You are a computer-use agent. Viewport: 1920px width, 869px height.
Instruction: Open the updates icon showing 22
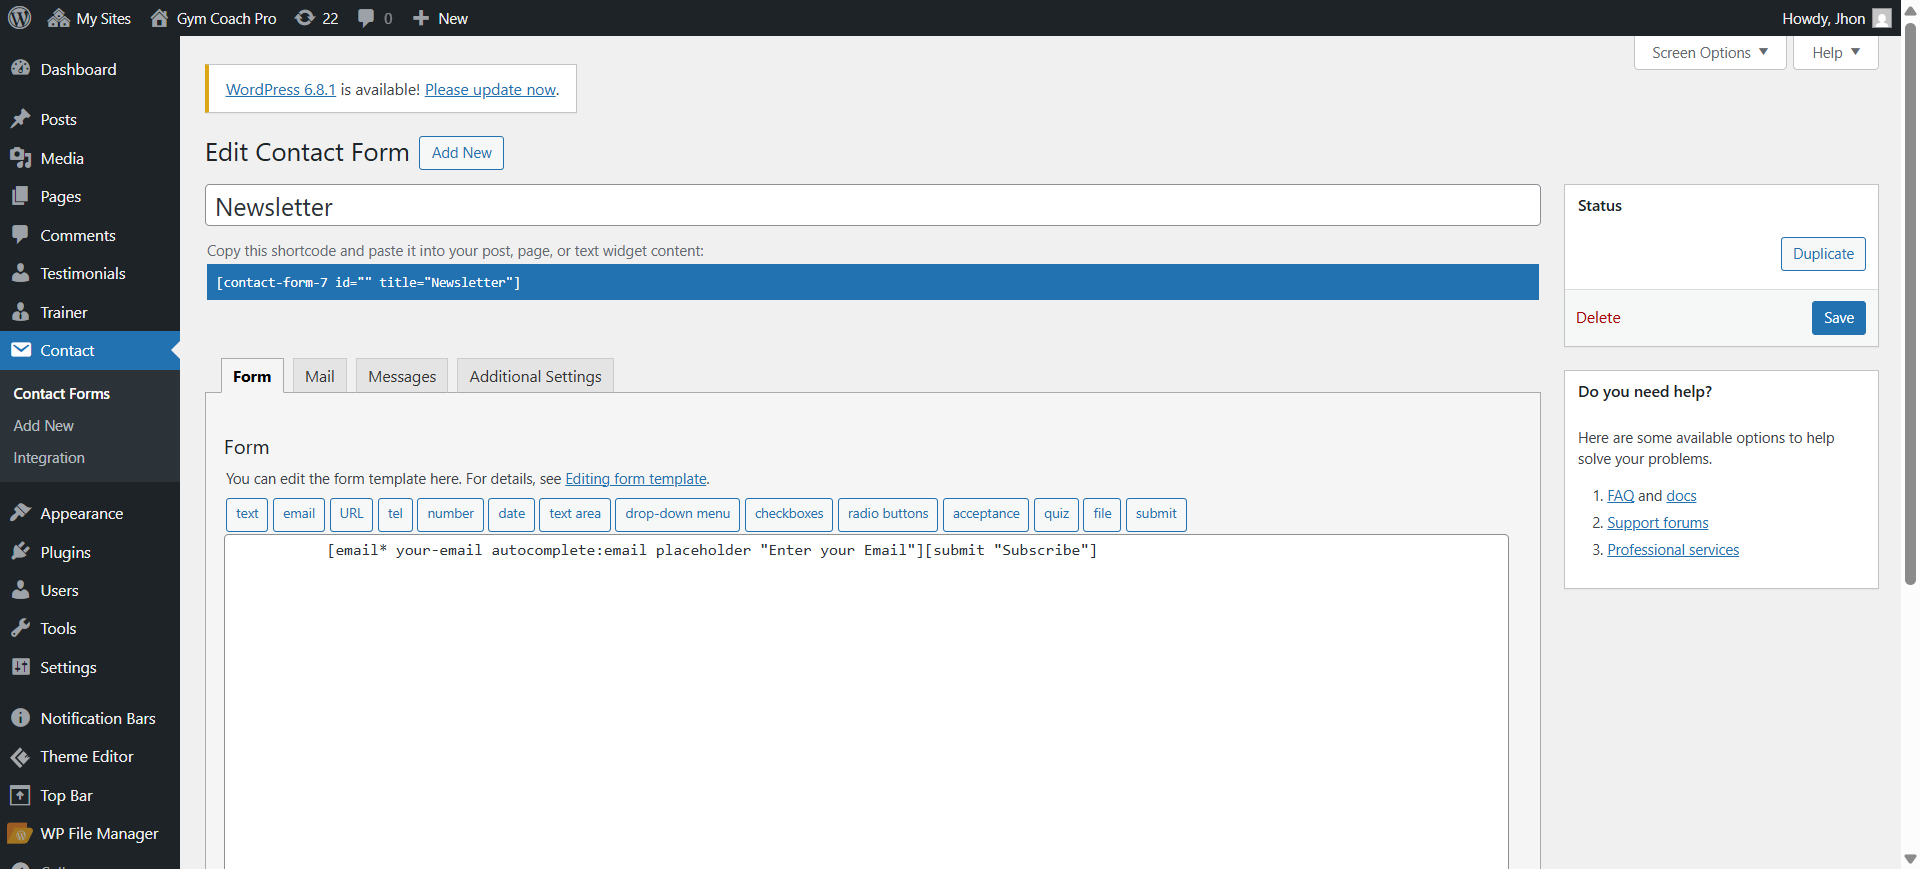point(304,18)
